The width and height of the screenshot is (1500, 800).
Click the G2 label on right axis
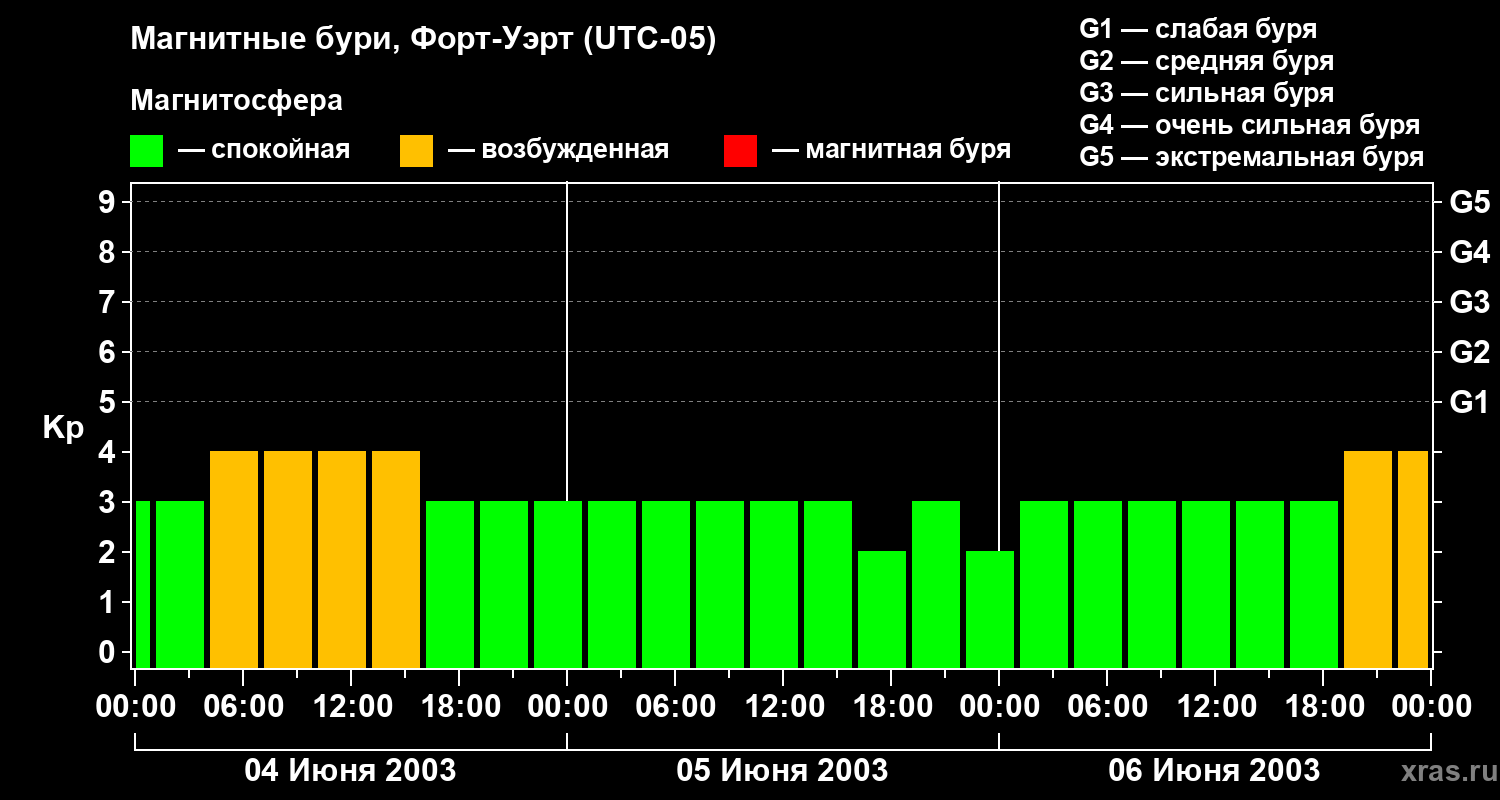pyautogui.click(x=1469, y=353)
